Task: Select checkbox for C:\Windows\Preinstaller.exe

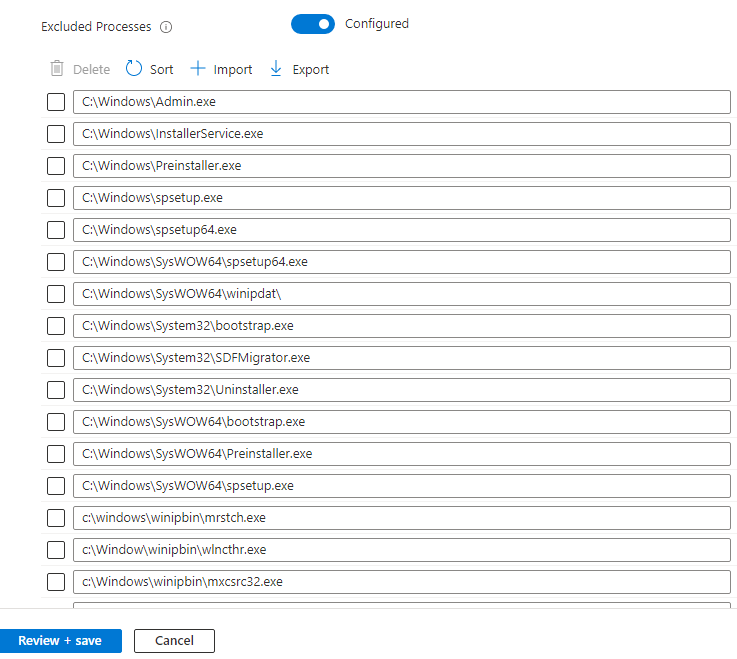Action: (56, 166)
